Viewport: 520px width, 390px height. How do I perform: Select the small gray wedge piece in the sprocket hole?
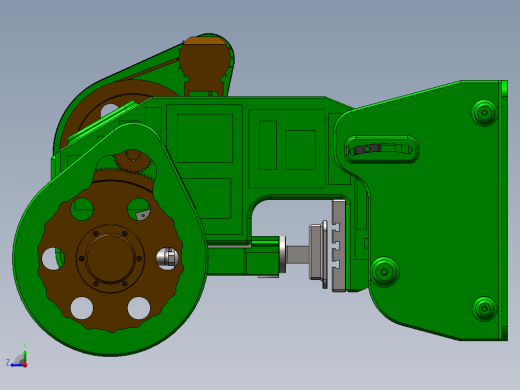[142, 215]
